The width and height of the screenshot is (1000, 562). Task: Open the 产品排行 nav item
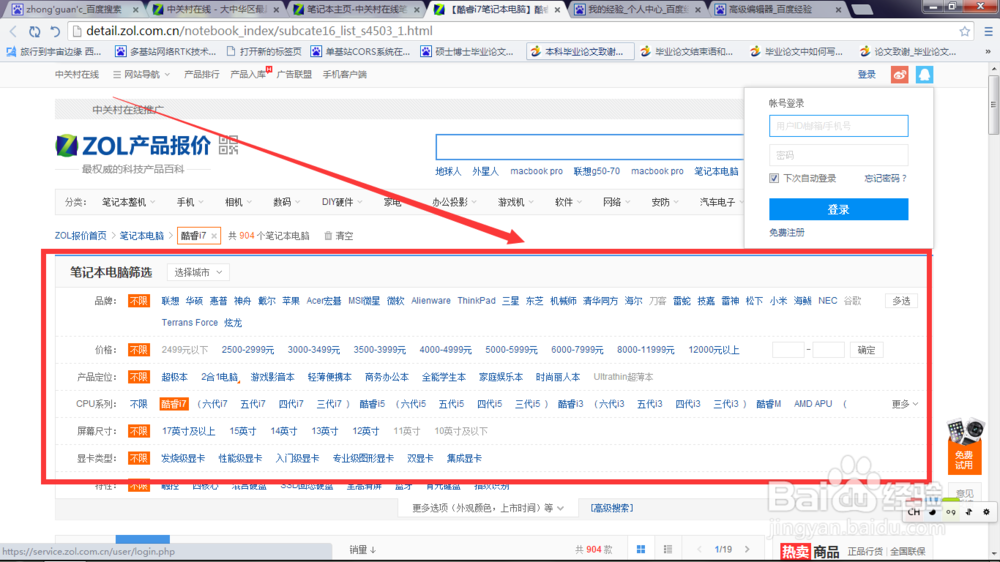pyautogui.click(x=202, y=75)
